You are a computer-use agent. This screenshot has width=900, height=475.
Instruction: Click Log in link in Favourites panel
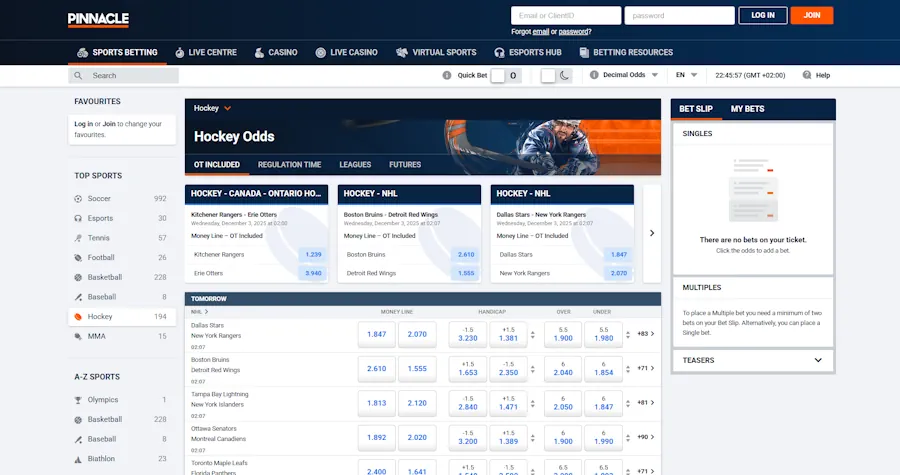(83, 124)
